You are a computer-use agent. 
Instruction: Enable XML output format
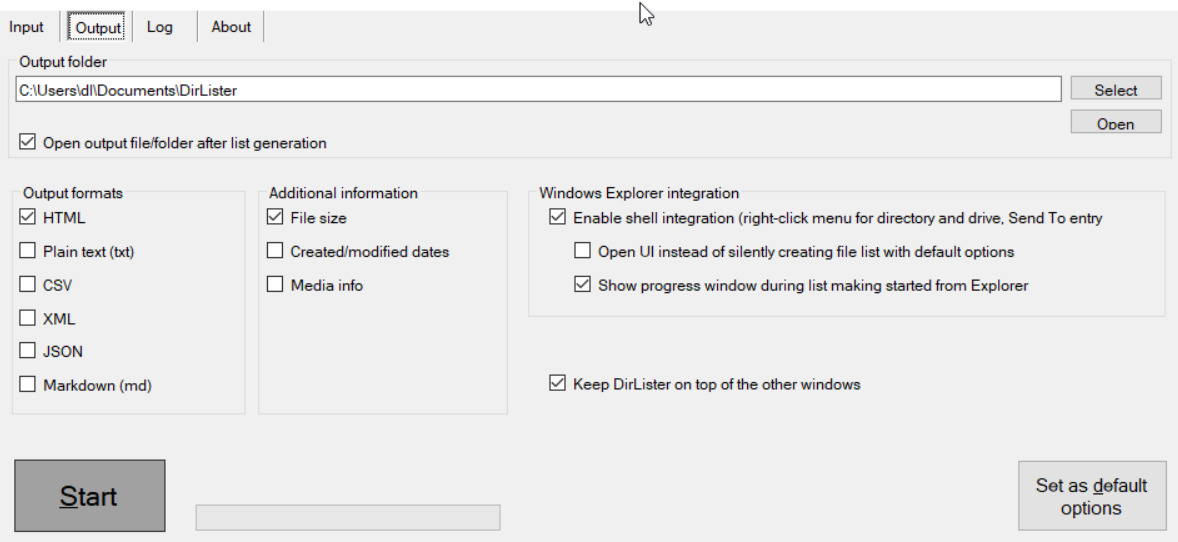(x=27, y=319)
